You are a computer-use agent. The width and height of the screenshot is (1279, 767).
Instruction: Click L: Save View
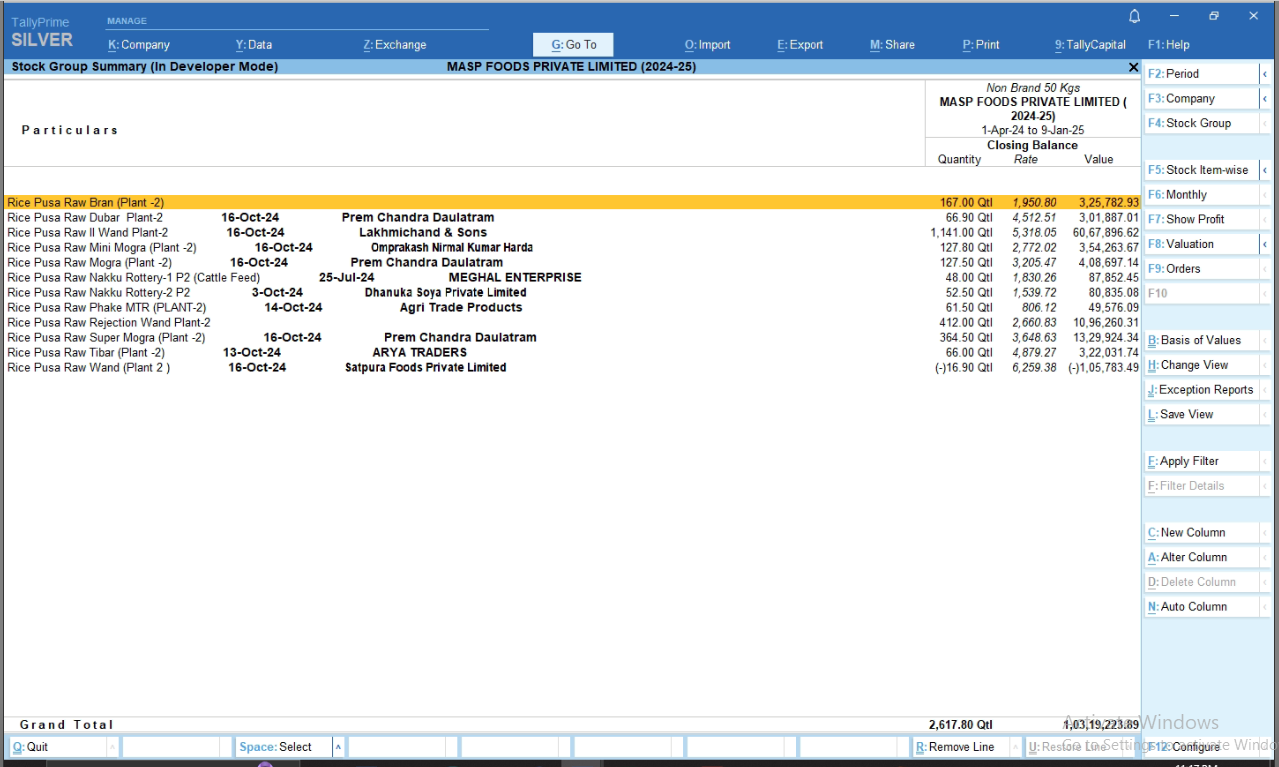tap(1201, 414)
